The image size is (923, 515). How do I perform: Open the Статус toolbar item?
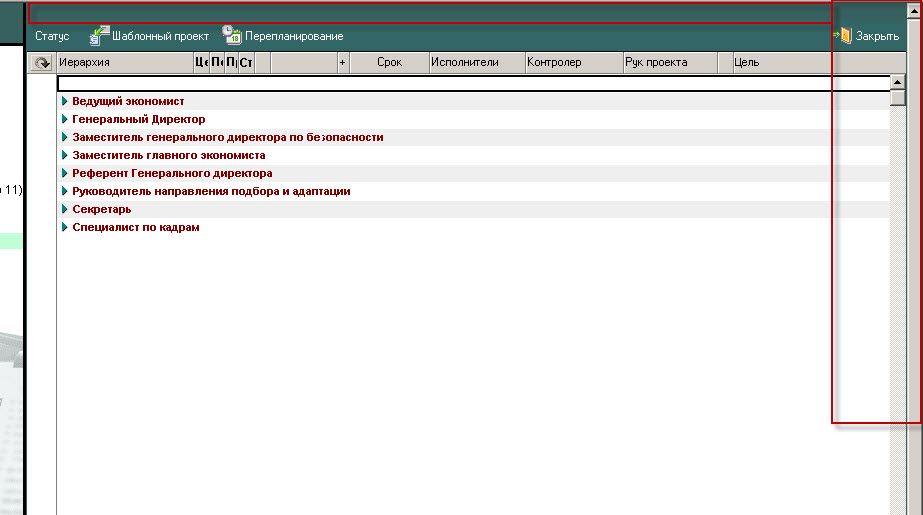tap(52, 36)
